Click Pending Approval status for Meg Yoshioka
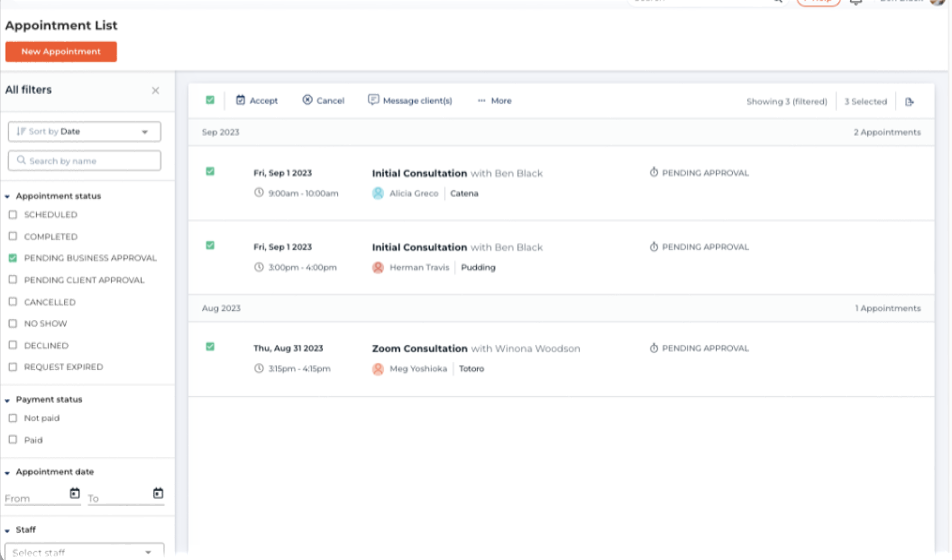This screenshot has width=952, height=560. [x=699, y=349]
